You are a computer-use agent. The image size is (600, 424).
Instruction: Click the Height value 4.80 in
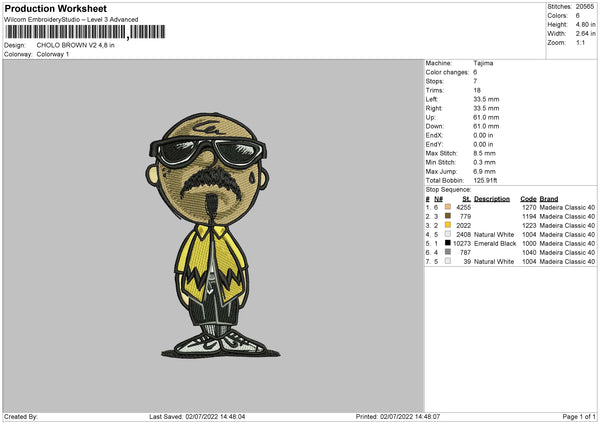[585, 24]
